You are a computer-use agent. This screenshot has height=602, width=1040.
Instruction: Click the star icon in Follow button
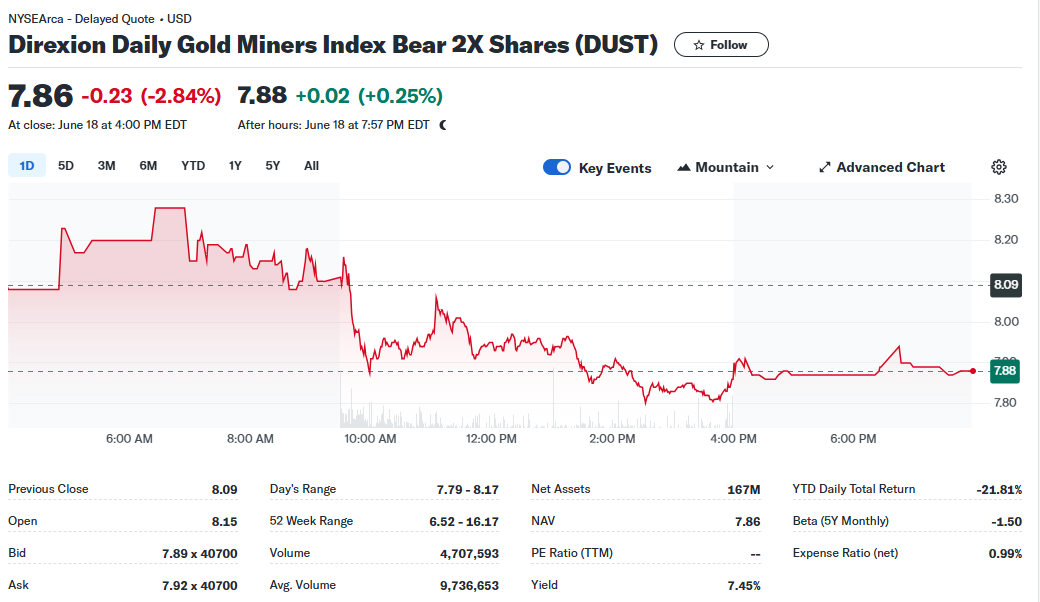(698, 45)
